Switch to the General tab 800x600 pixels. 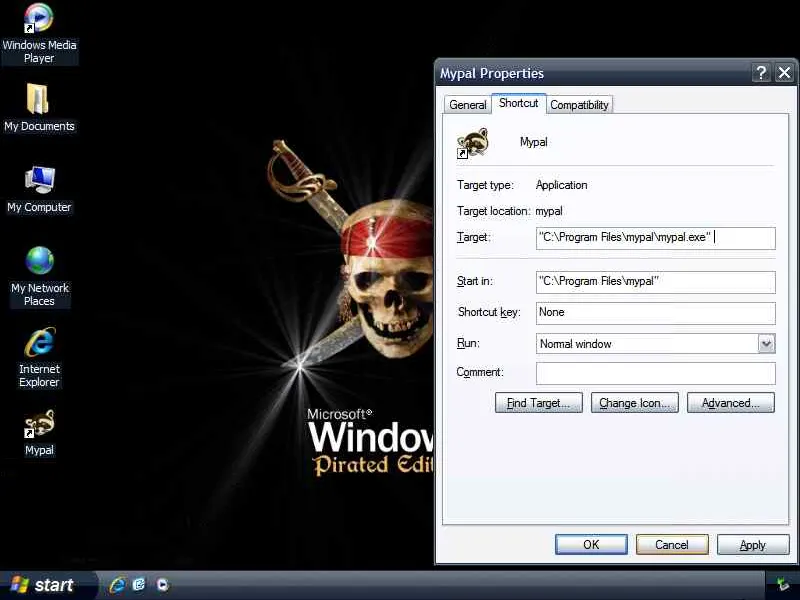[x=467, y=105]
